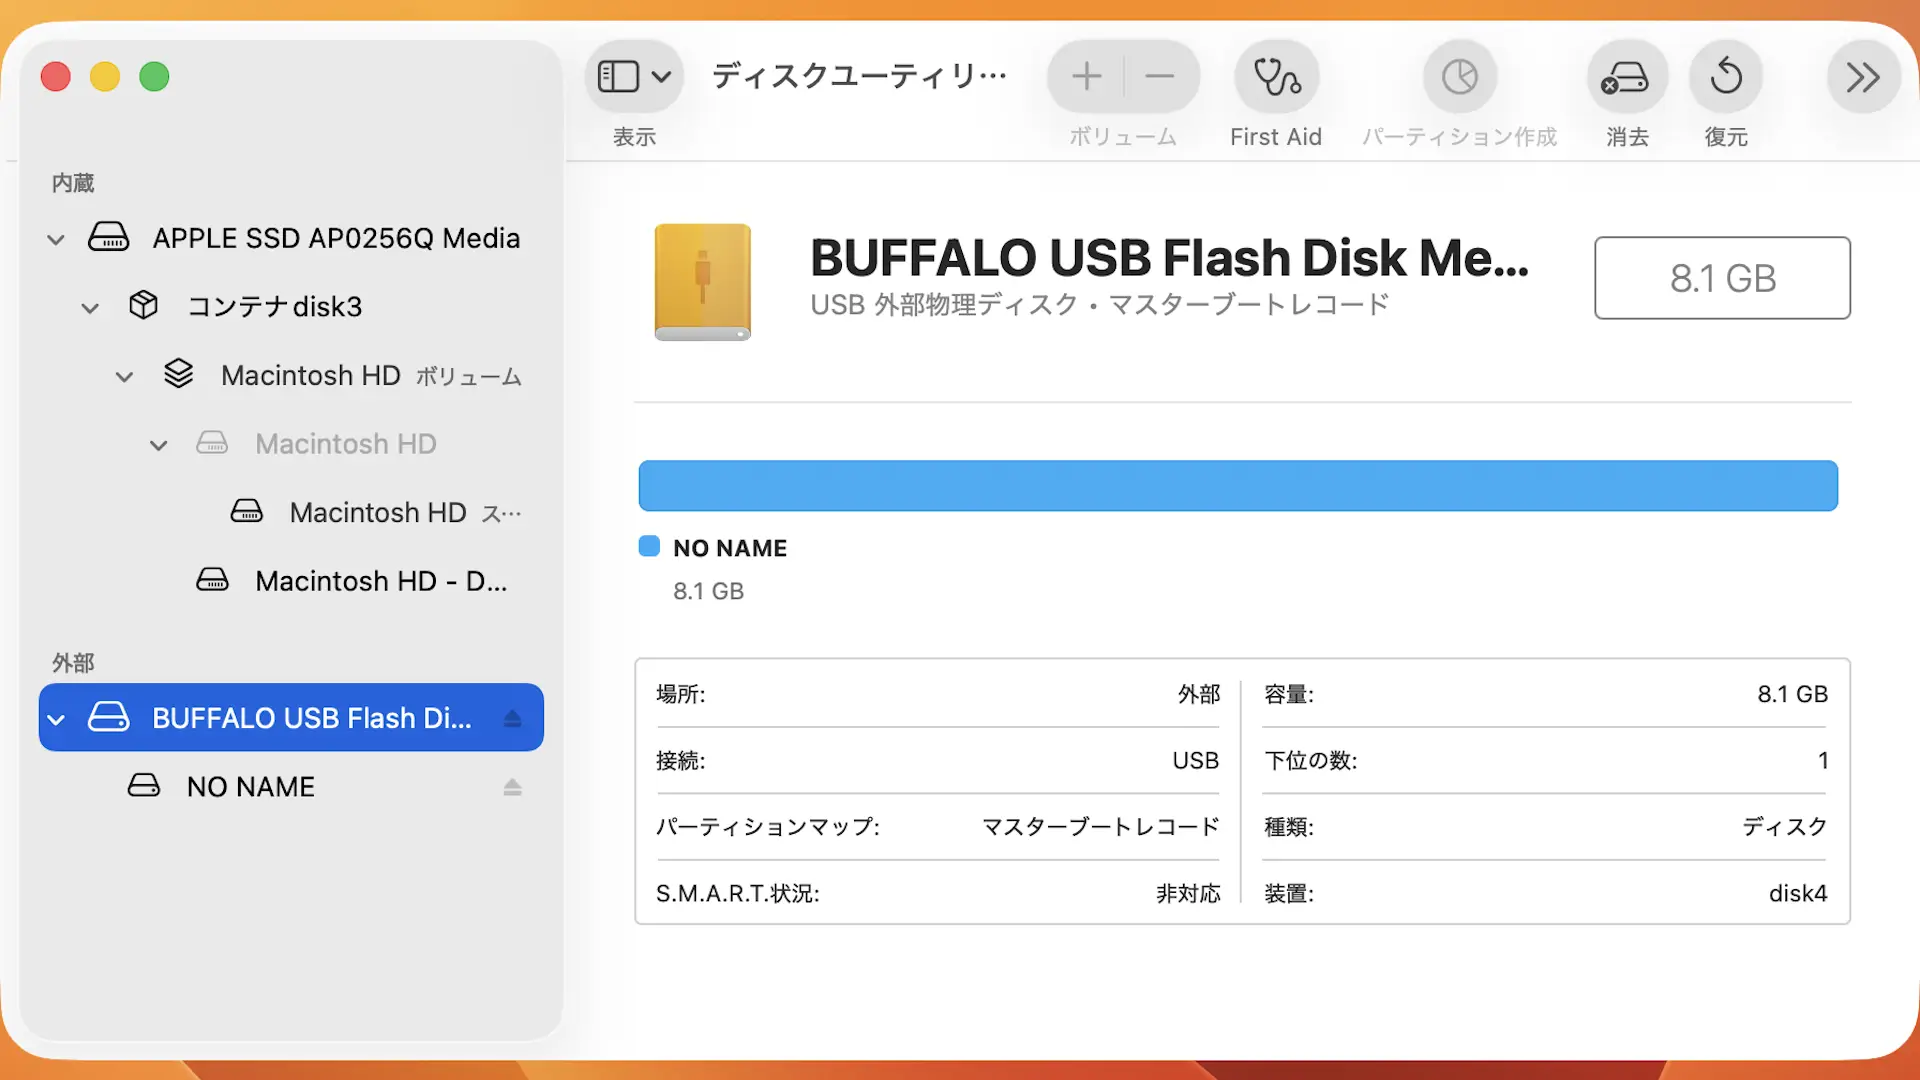Click the Restore (復元) arrow icon
Screen dimensions: 1920x1080
(x=1726, y=77)
